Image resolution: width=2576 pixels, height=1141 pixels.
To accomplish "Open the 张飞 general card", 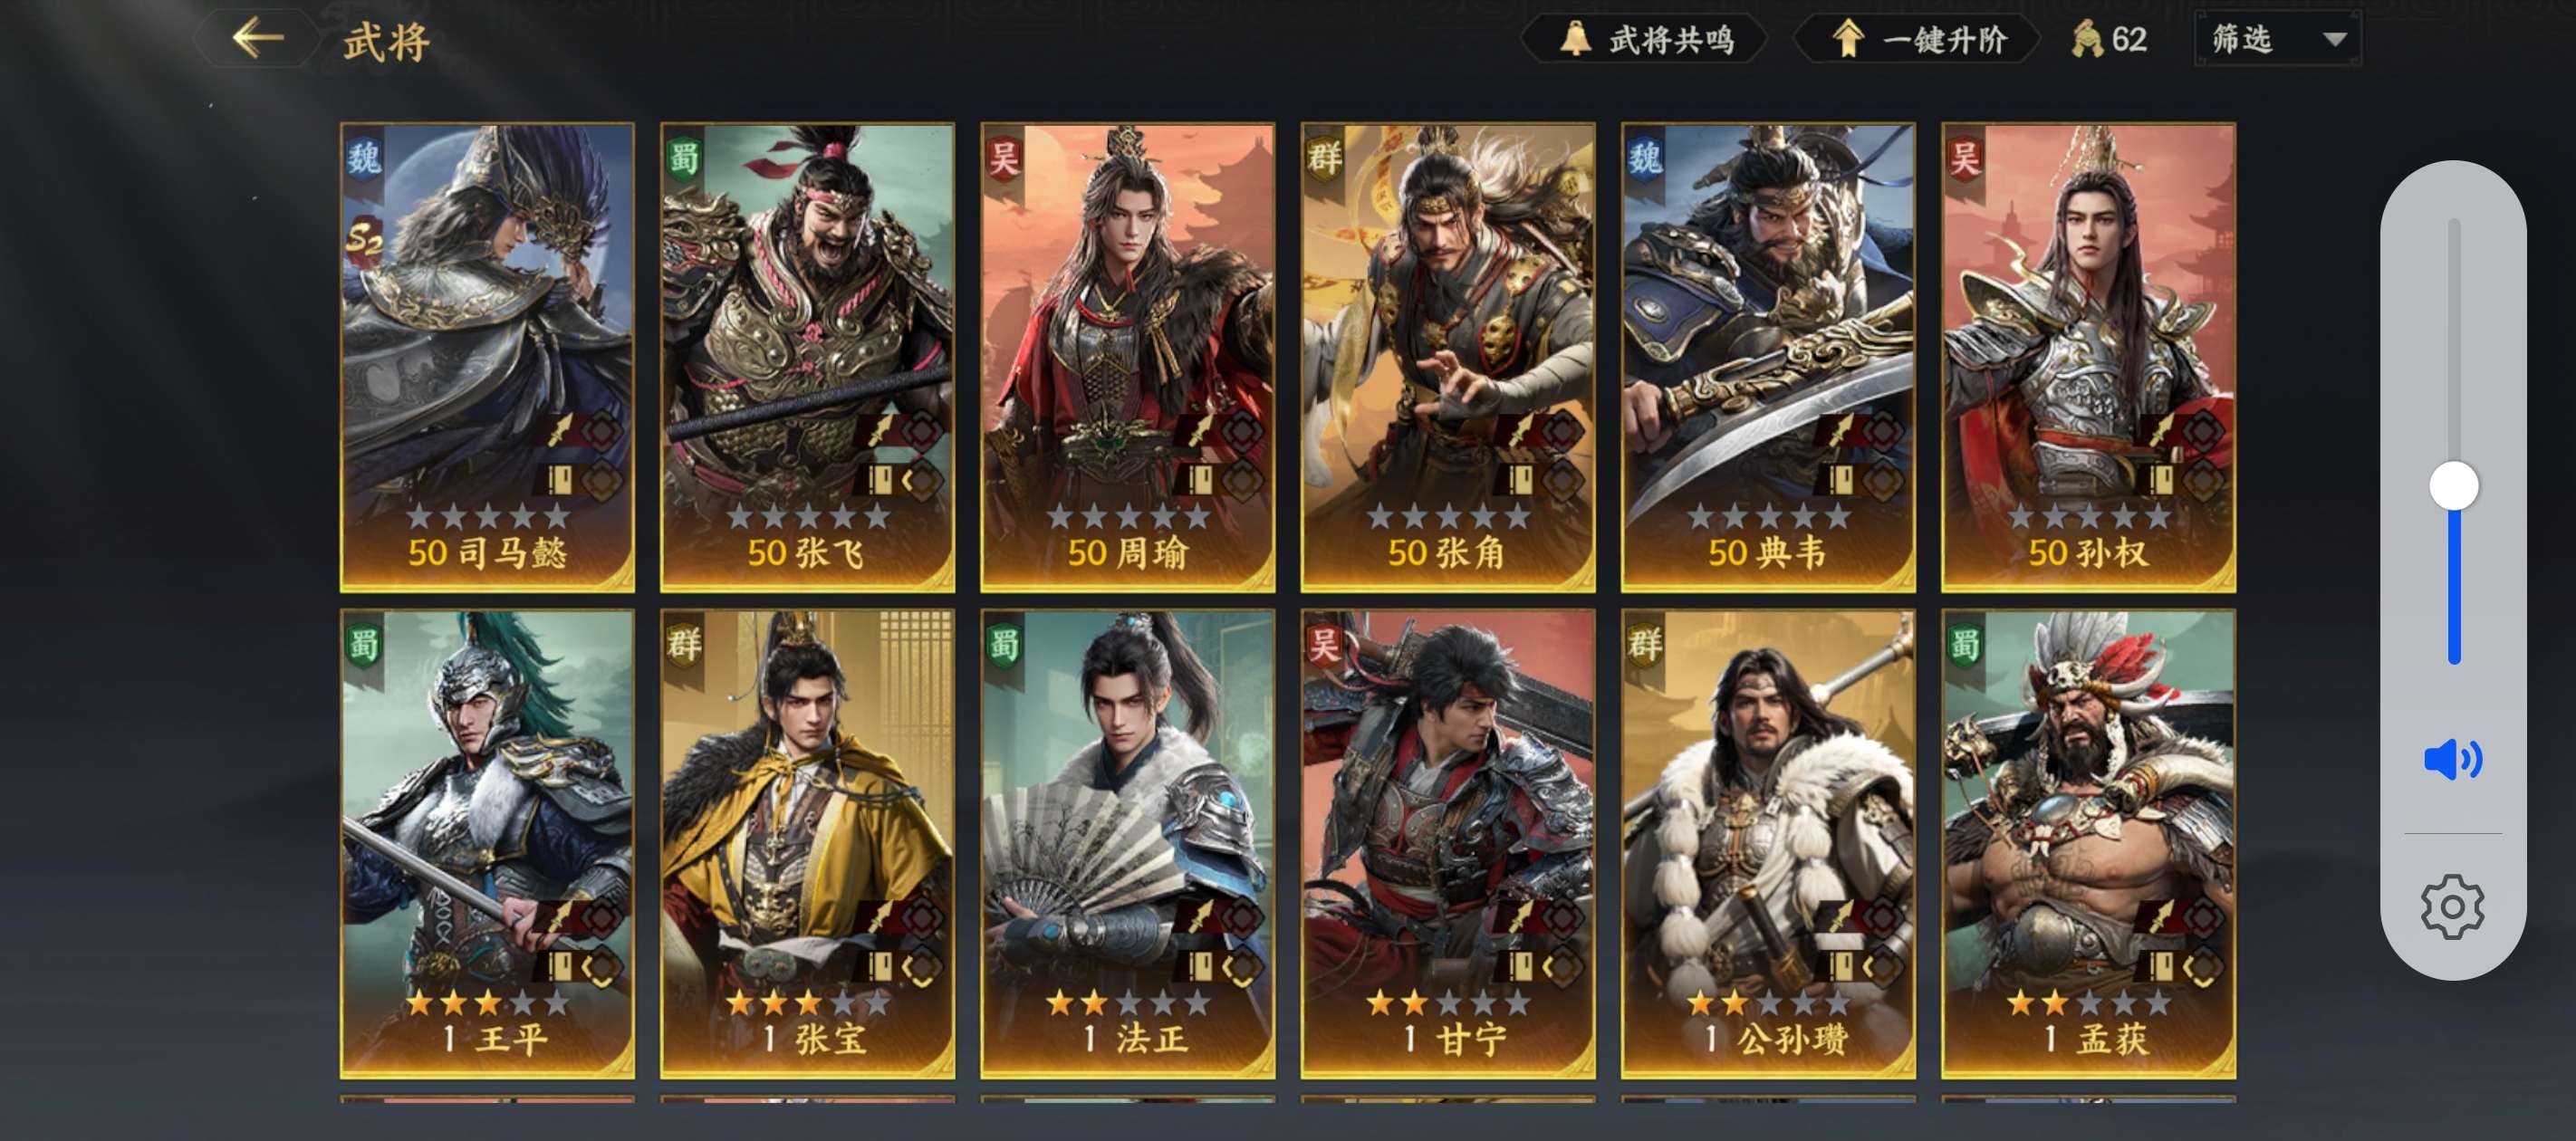I will pyautogui.click(x=807, y=357).
